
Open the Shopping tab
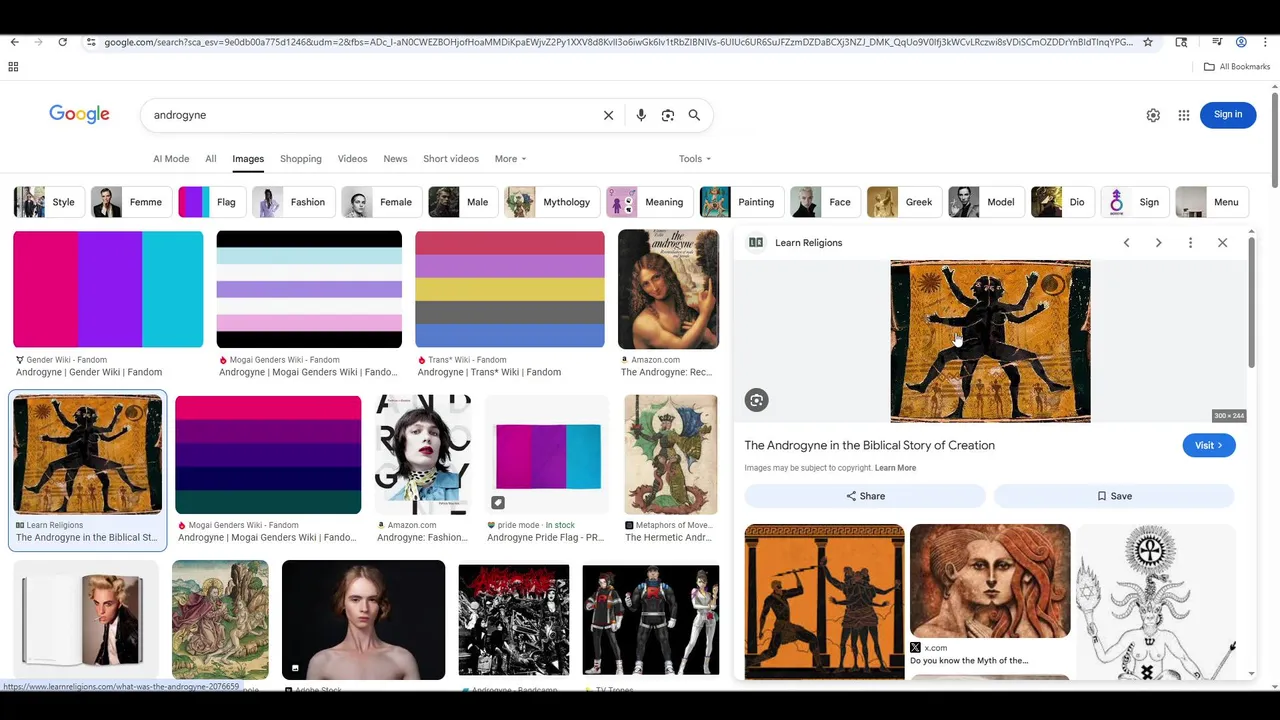pos(301,159)
